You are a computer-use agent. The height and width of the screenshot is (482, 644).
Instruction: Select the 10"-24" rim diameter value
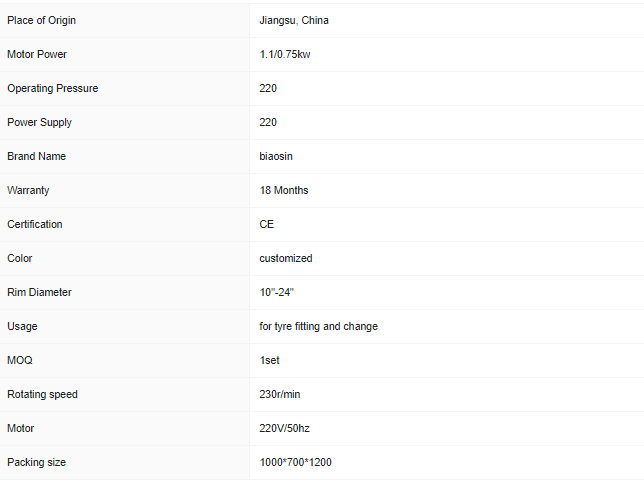[277, 292]
